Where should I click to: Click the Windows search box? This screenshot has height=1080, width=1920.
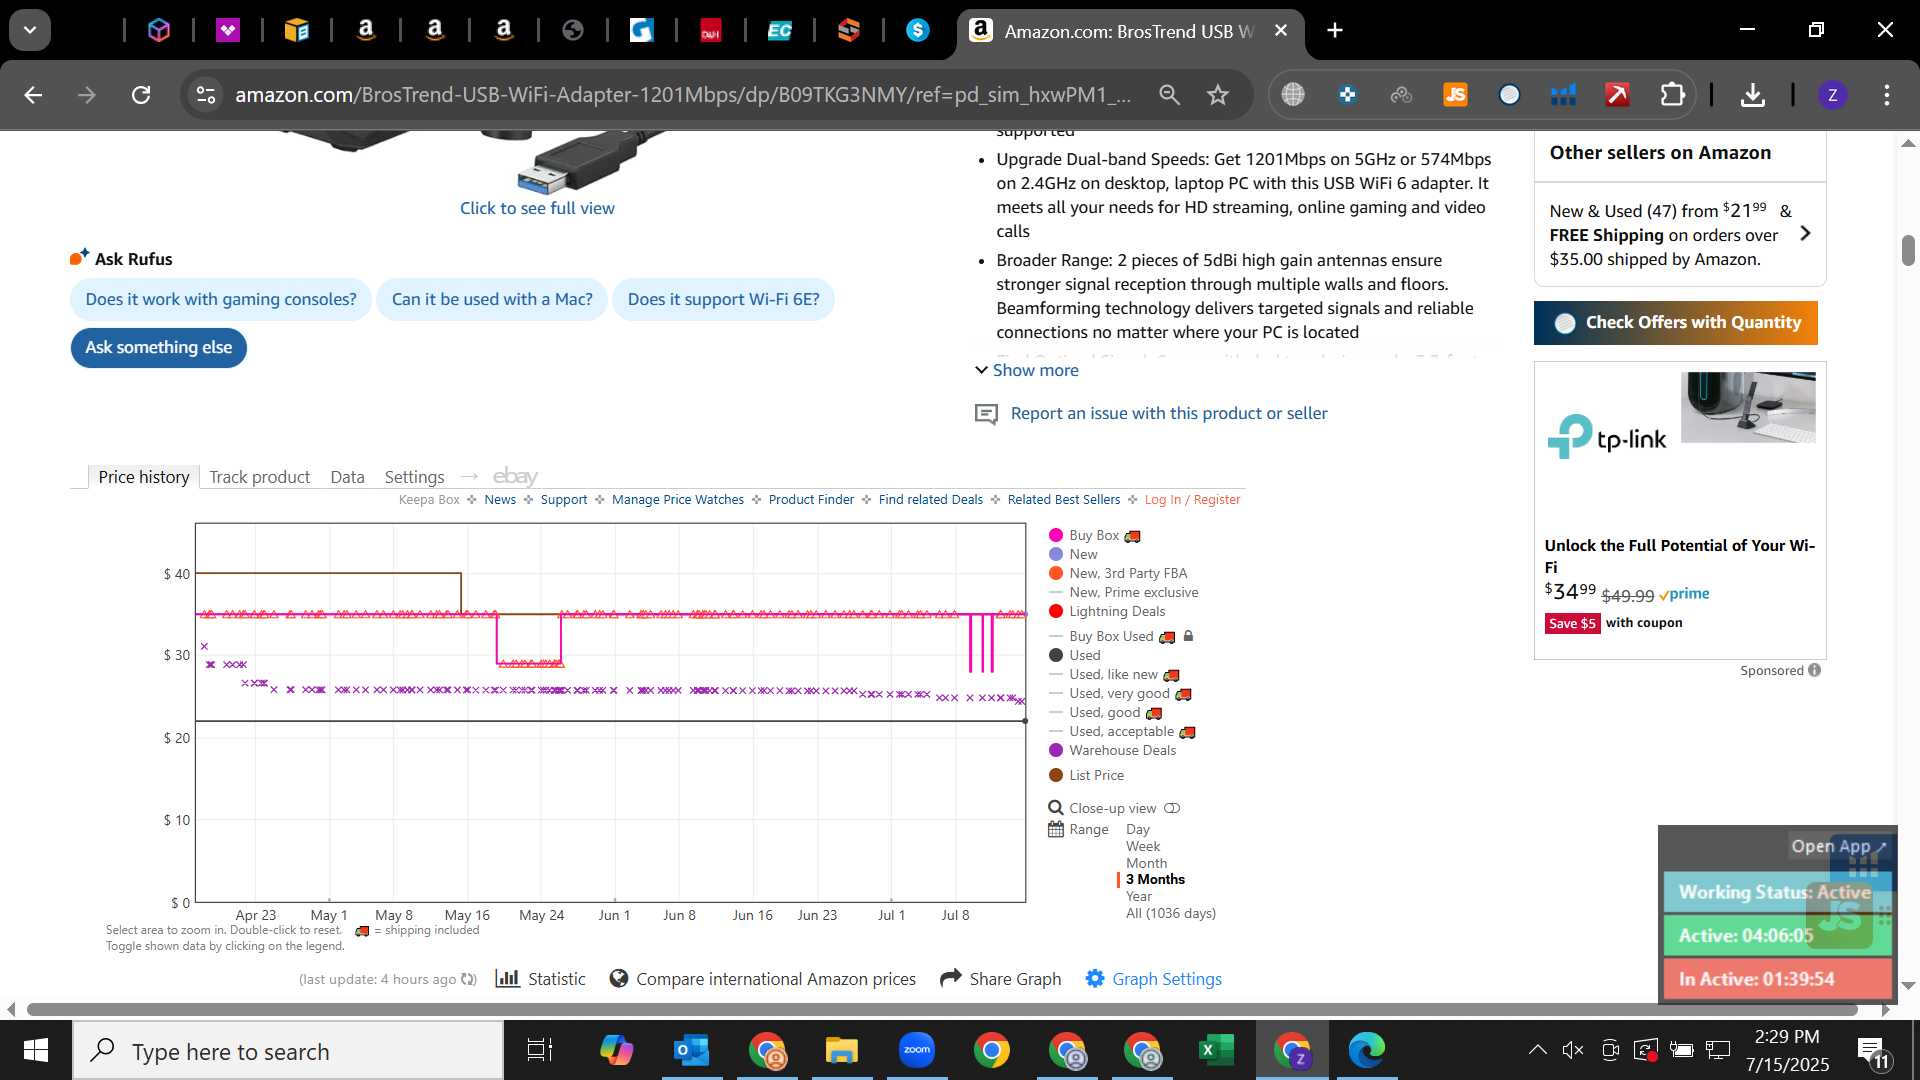click(288, 1050)
